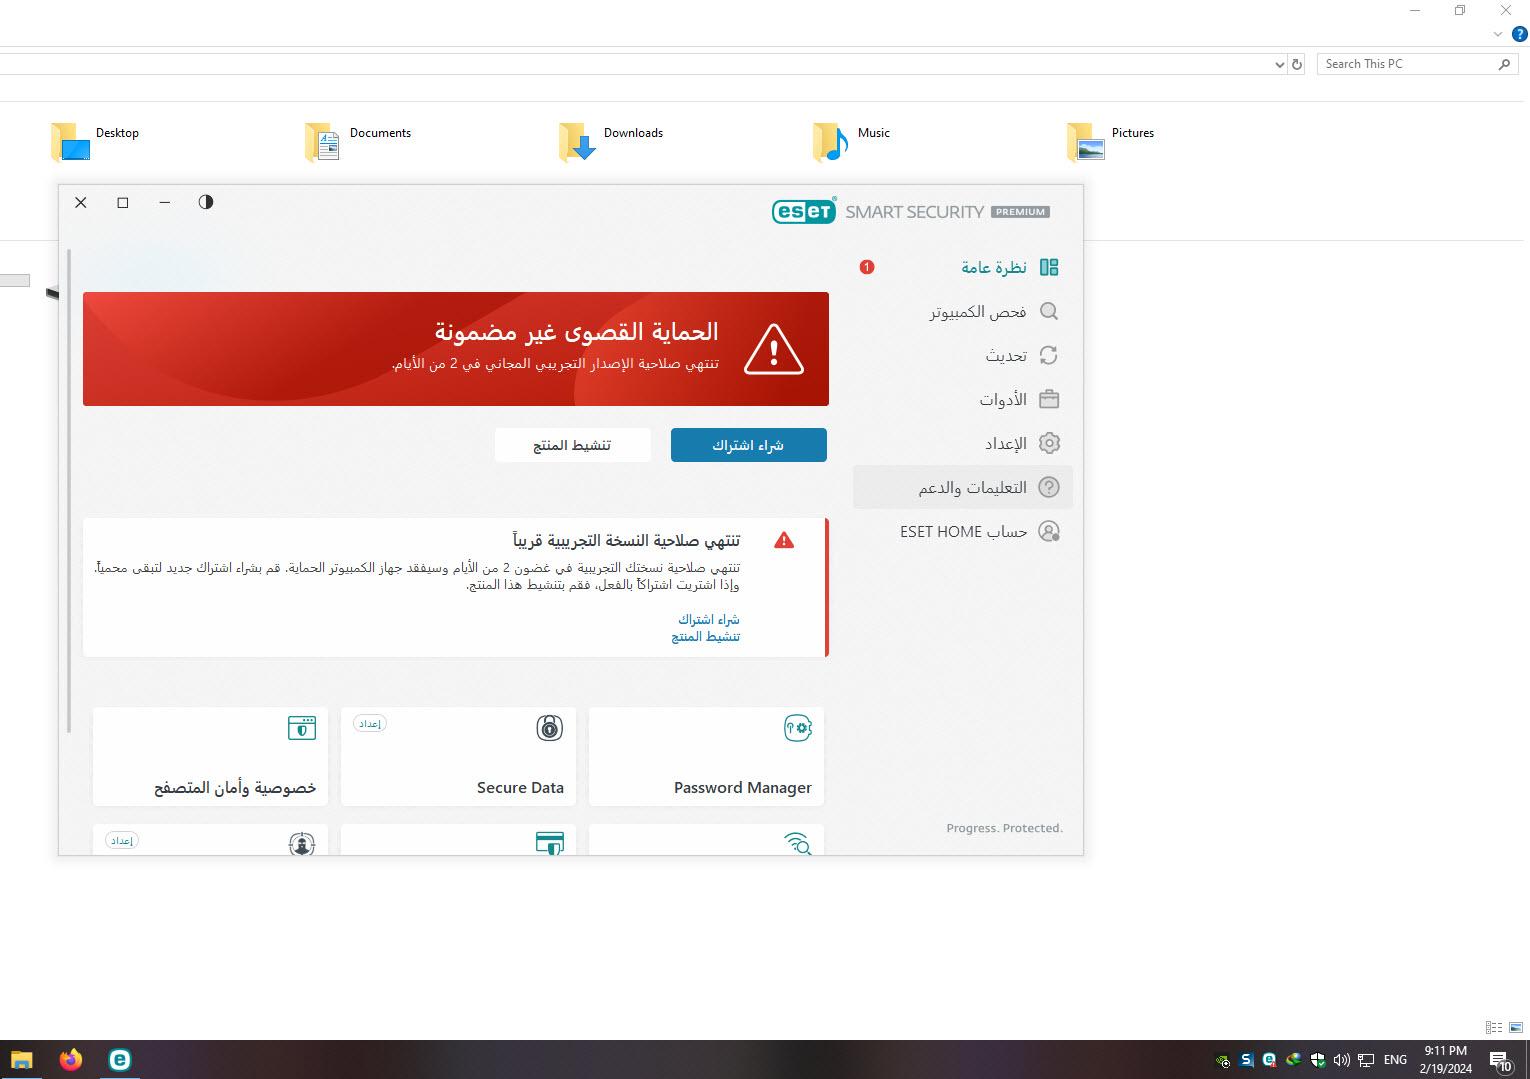Click the browser privacy shield icon
This screenshot has height=1079, width=1530.
click(x=301, y=727)
